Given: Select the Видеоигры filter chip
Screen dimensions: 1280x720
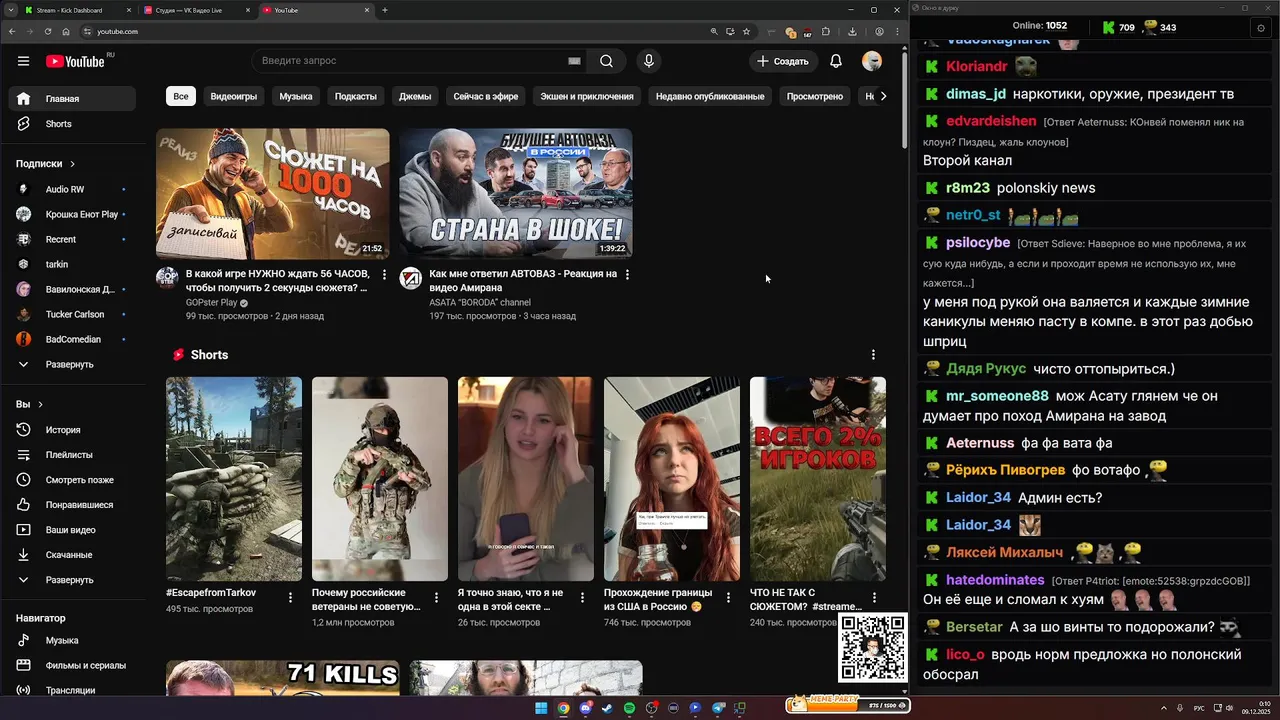Looking at the screenshot, I should [x=233, y=97].
